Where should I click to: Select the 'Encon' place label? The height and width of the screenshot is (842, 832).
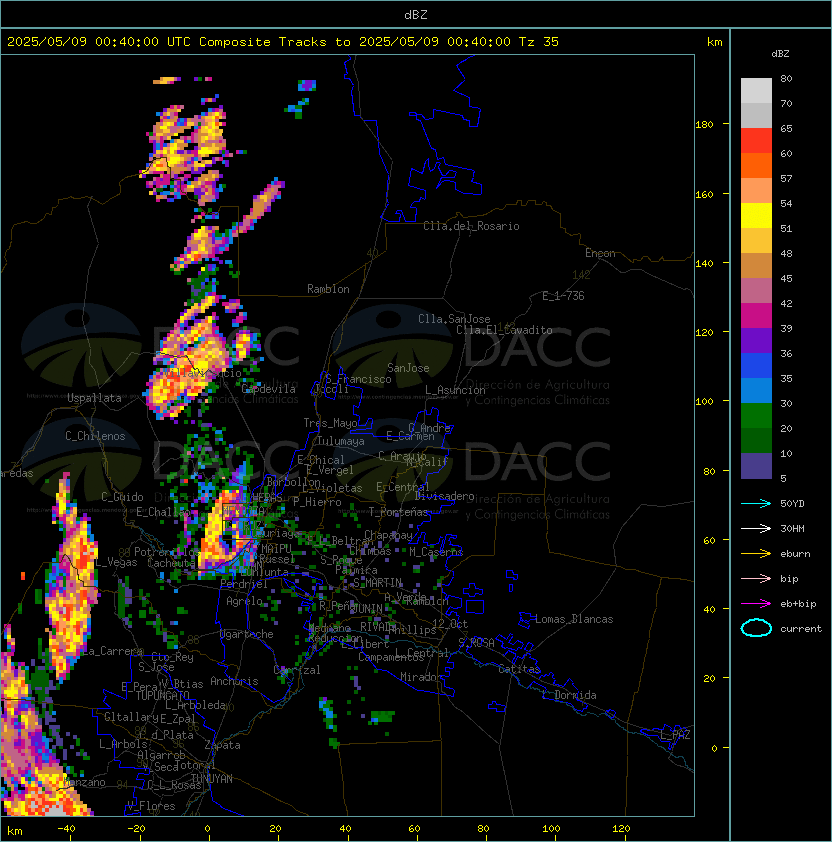coord(600,253)
